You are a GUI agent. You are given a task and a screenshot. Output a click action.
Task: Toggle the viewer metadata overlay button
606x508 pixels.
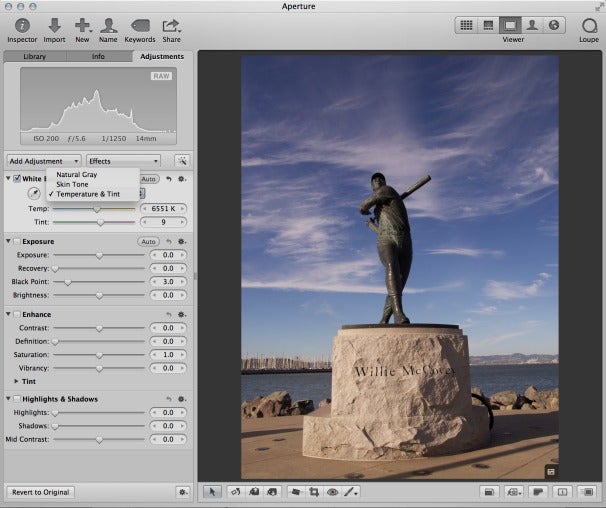coord(514,492)
